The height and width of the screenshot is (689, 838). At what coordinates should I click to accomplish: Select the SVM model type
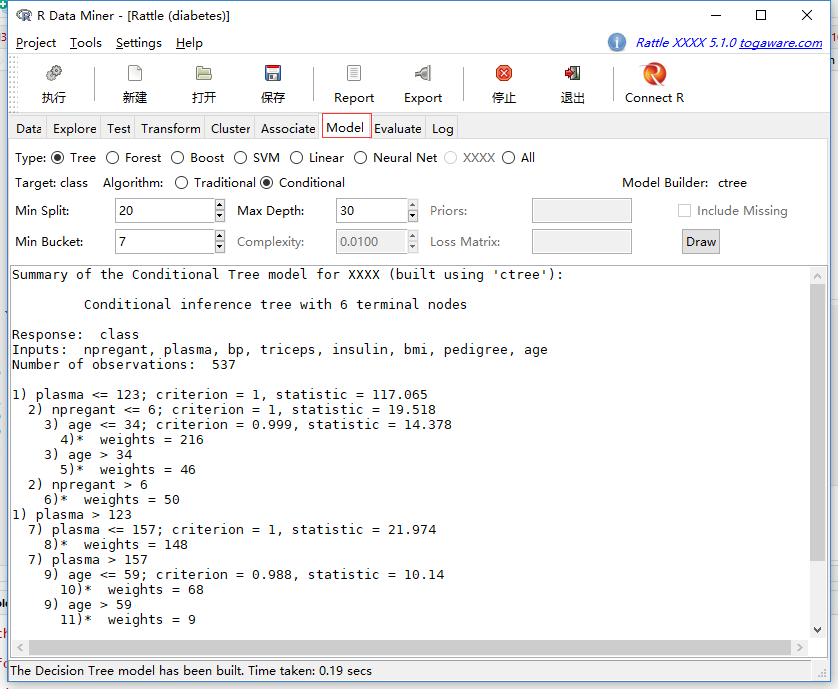[x=240, y=158]
